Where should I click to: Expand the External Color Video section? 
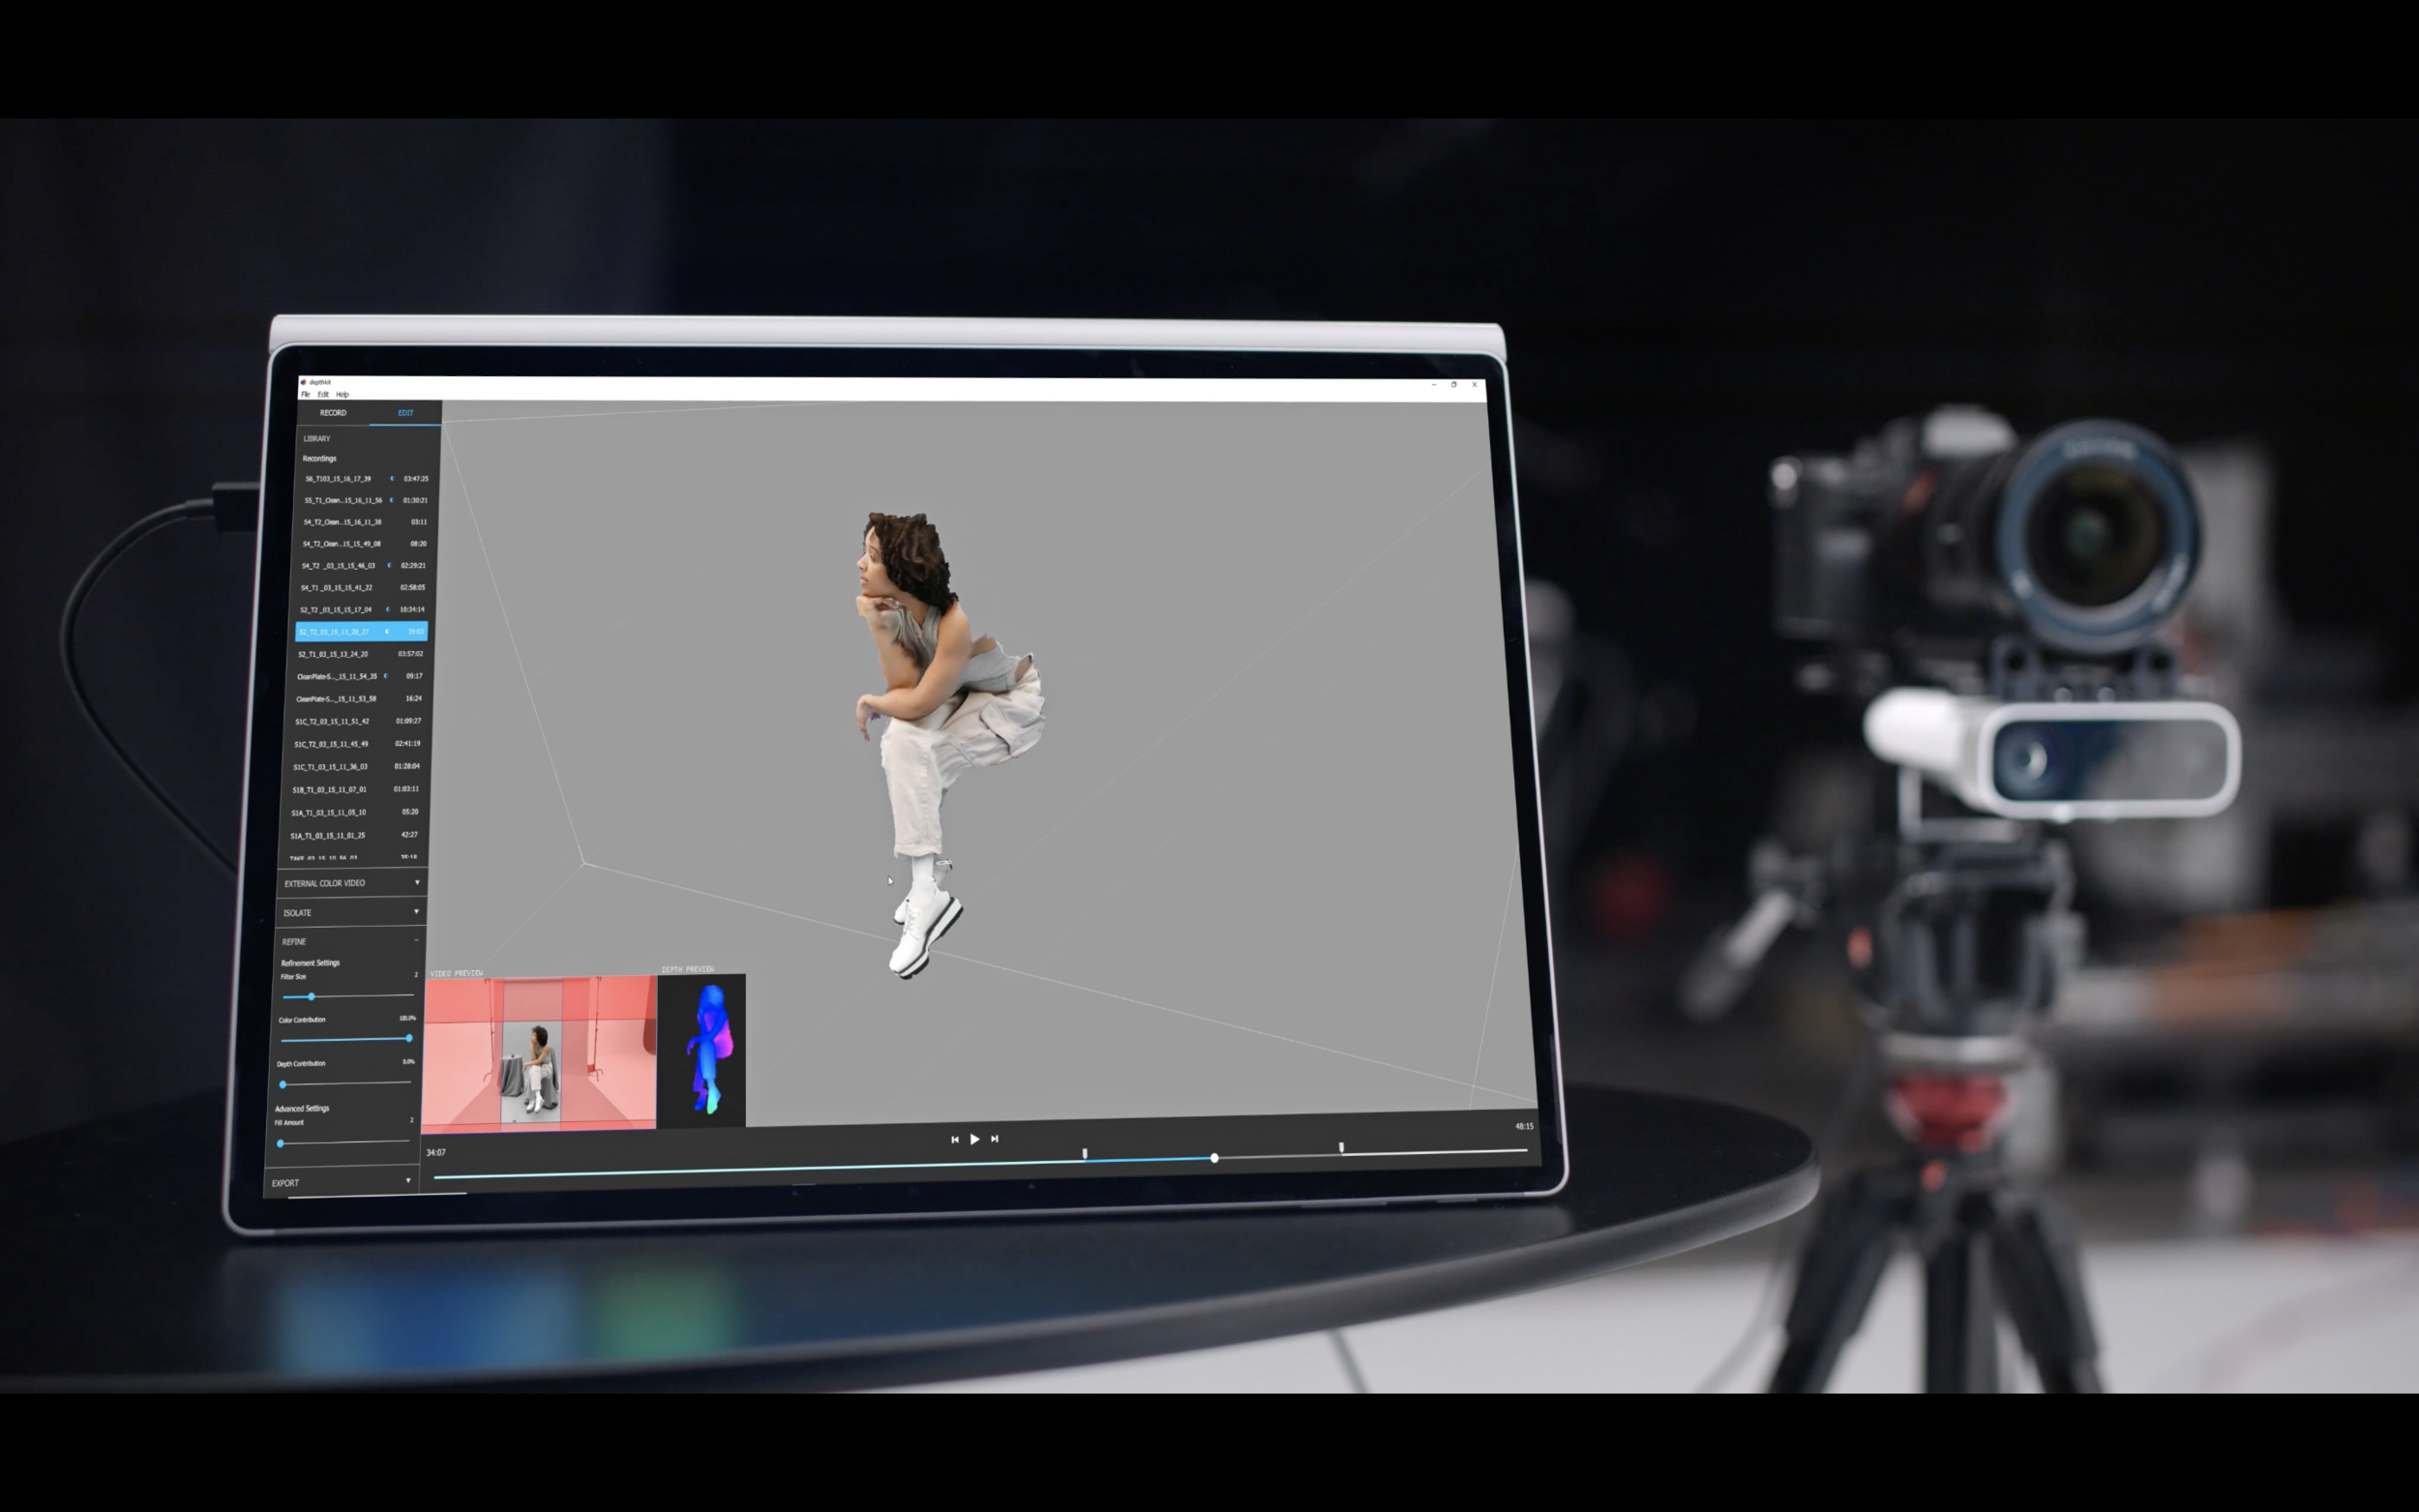417,882
